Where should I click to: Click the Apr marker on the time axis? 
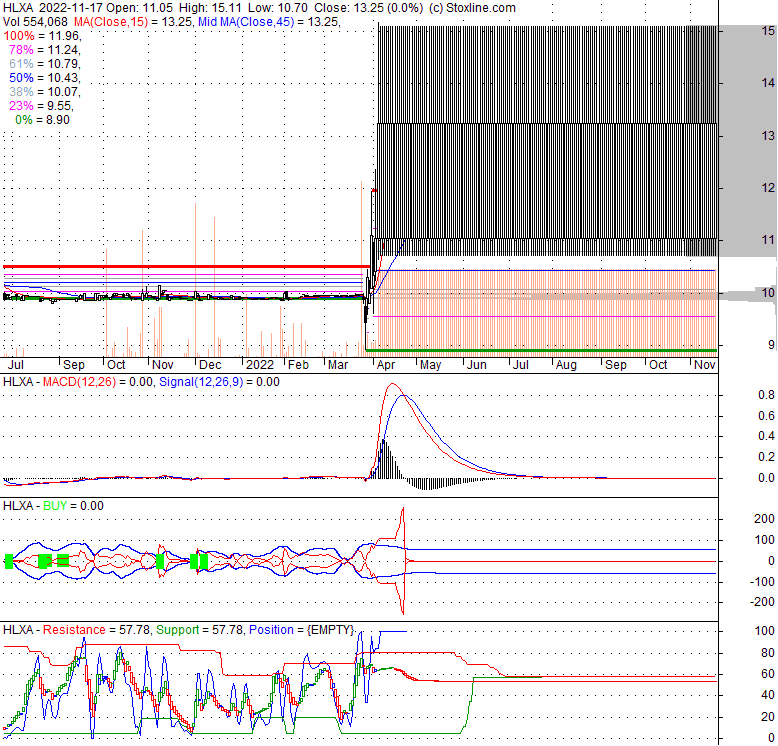(x=383, y=366)
